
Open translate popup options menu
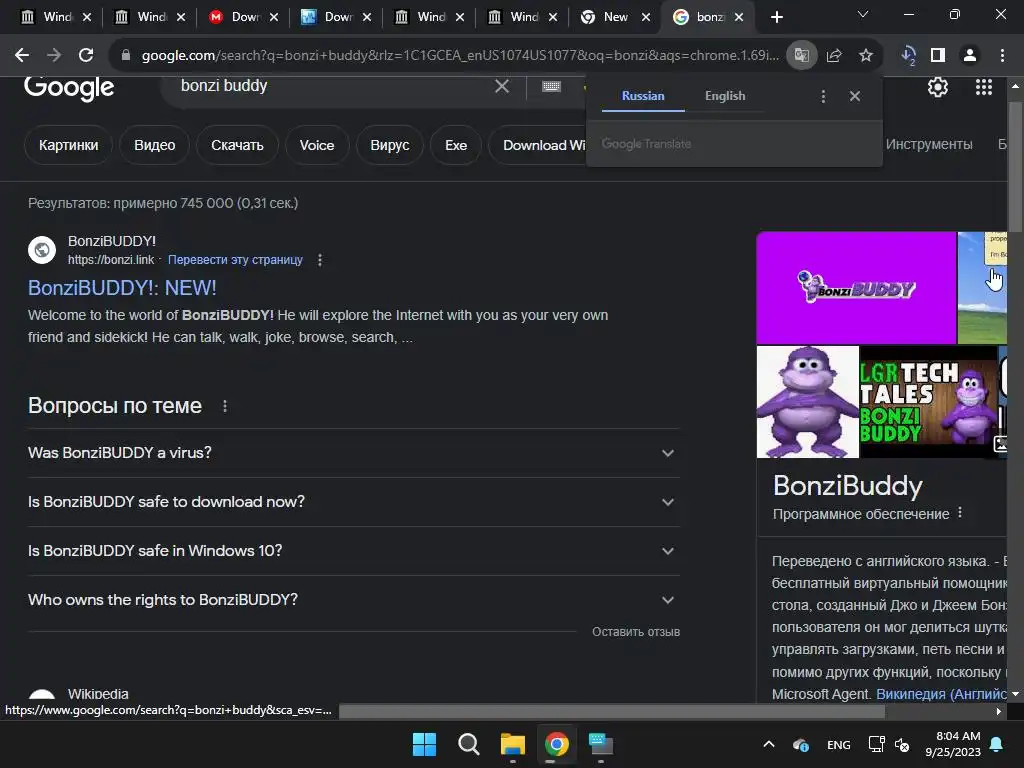(823, 97)
